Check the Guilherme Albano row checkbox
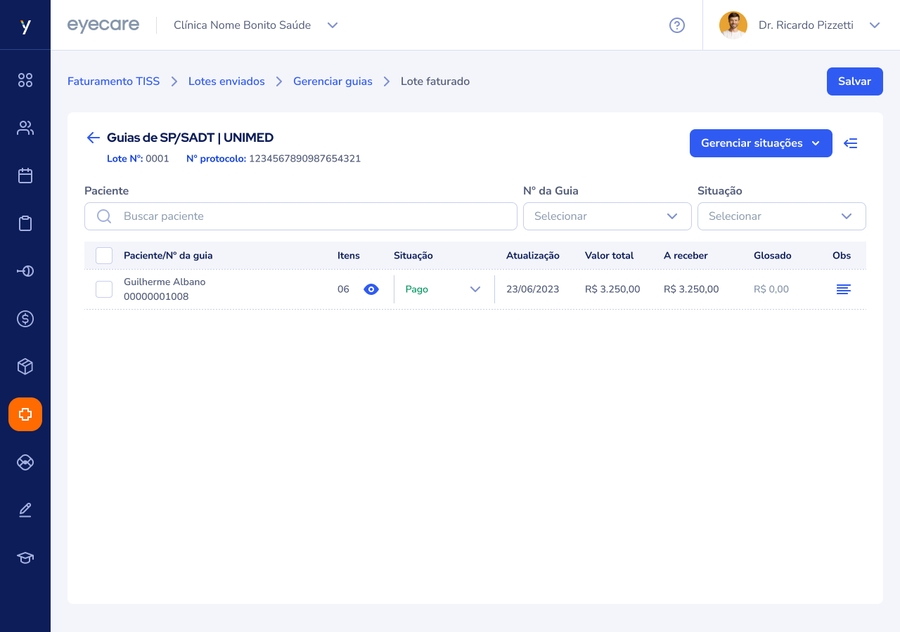The width and height of the screenshot is (900, 632). (104, 289)
